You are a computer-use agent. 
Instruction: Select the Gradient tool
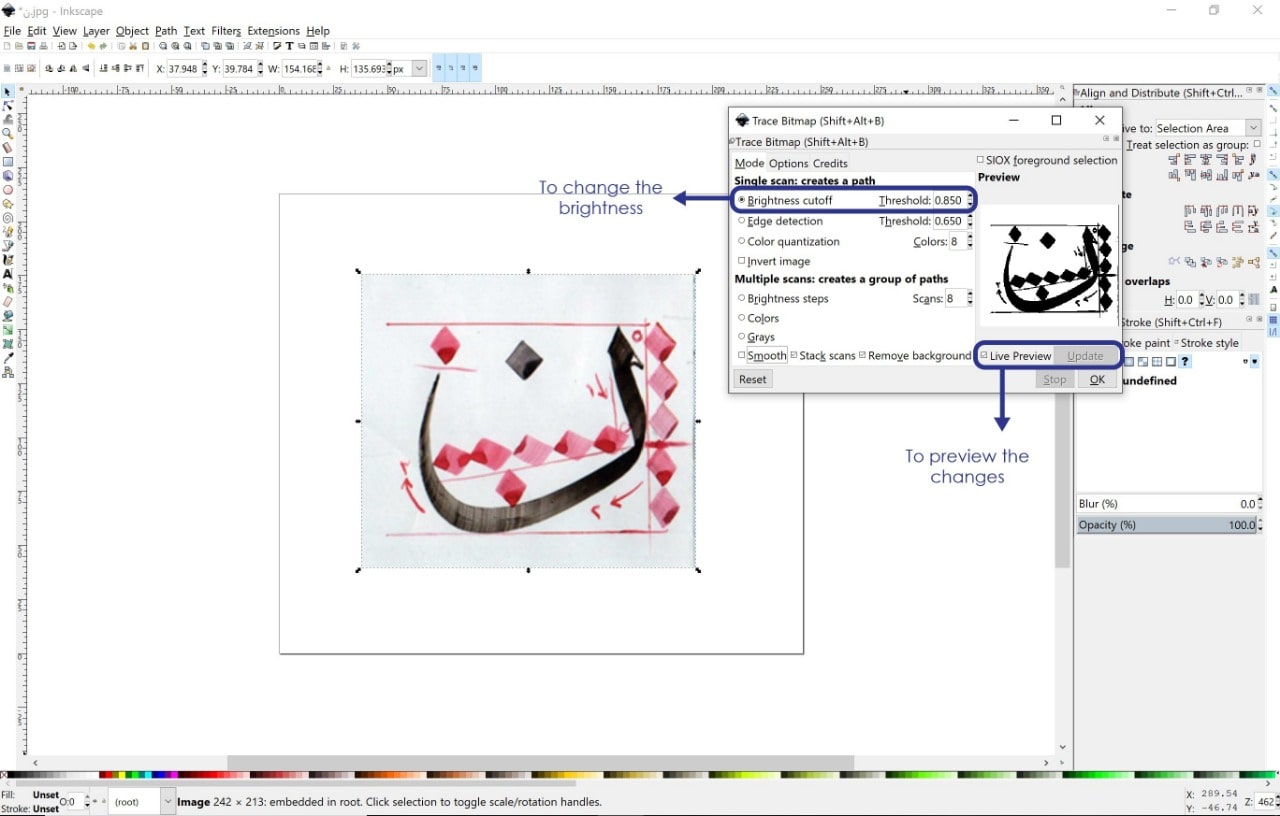[x=7, y=329]
